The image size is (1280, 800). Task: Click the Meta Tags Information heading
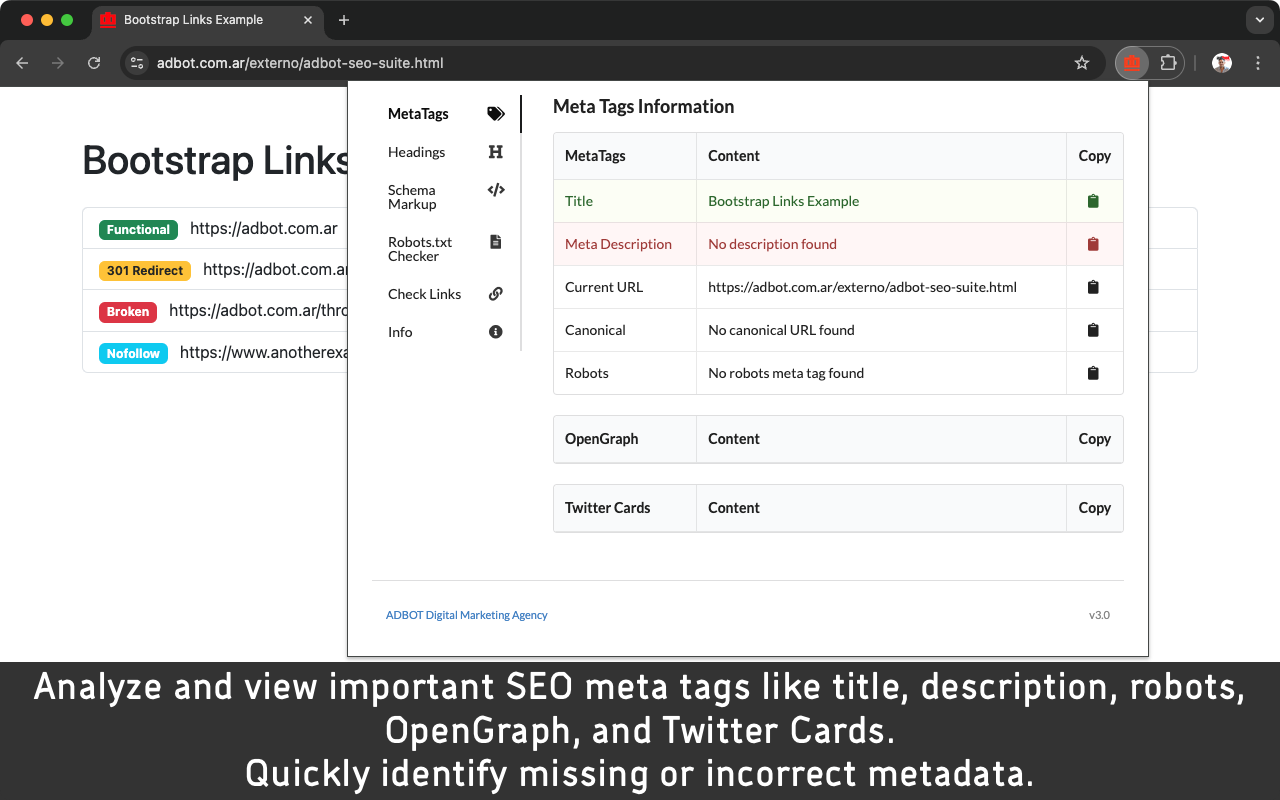coord(643,107)
